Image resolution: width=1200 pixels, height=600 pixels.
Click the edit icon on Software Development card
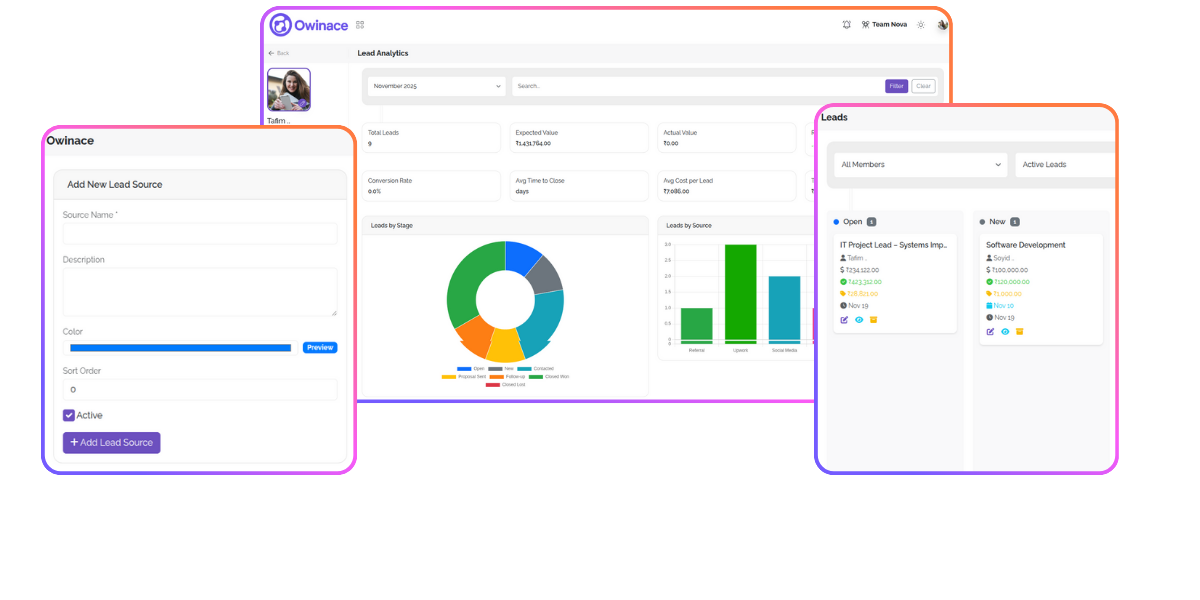click(x=990, y=332)
